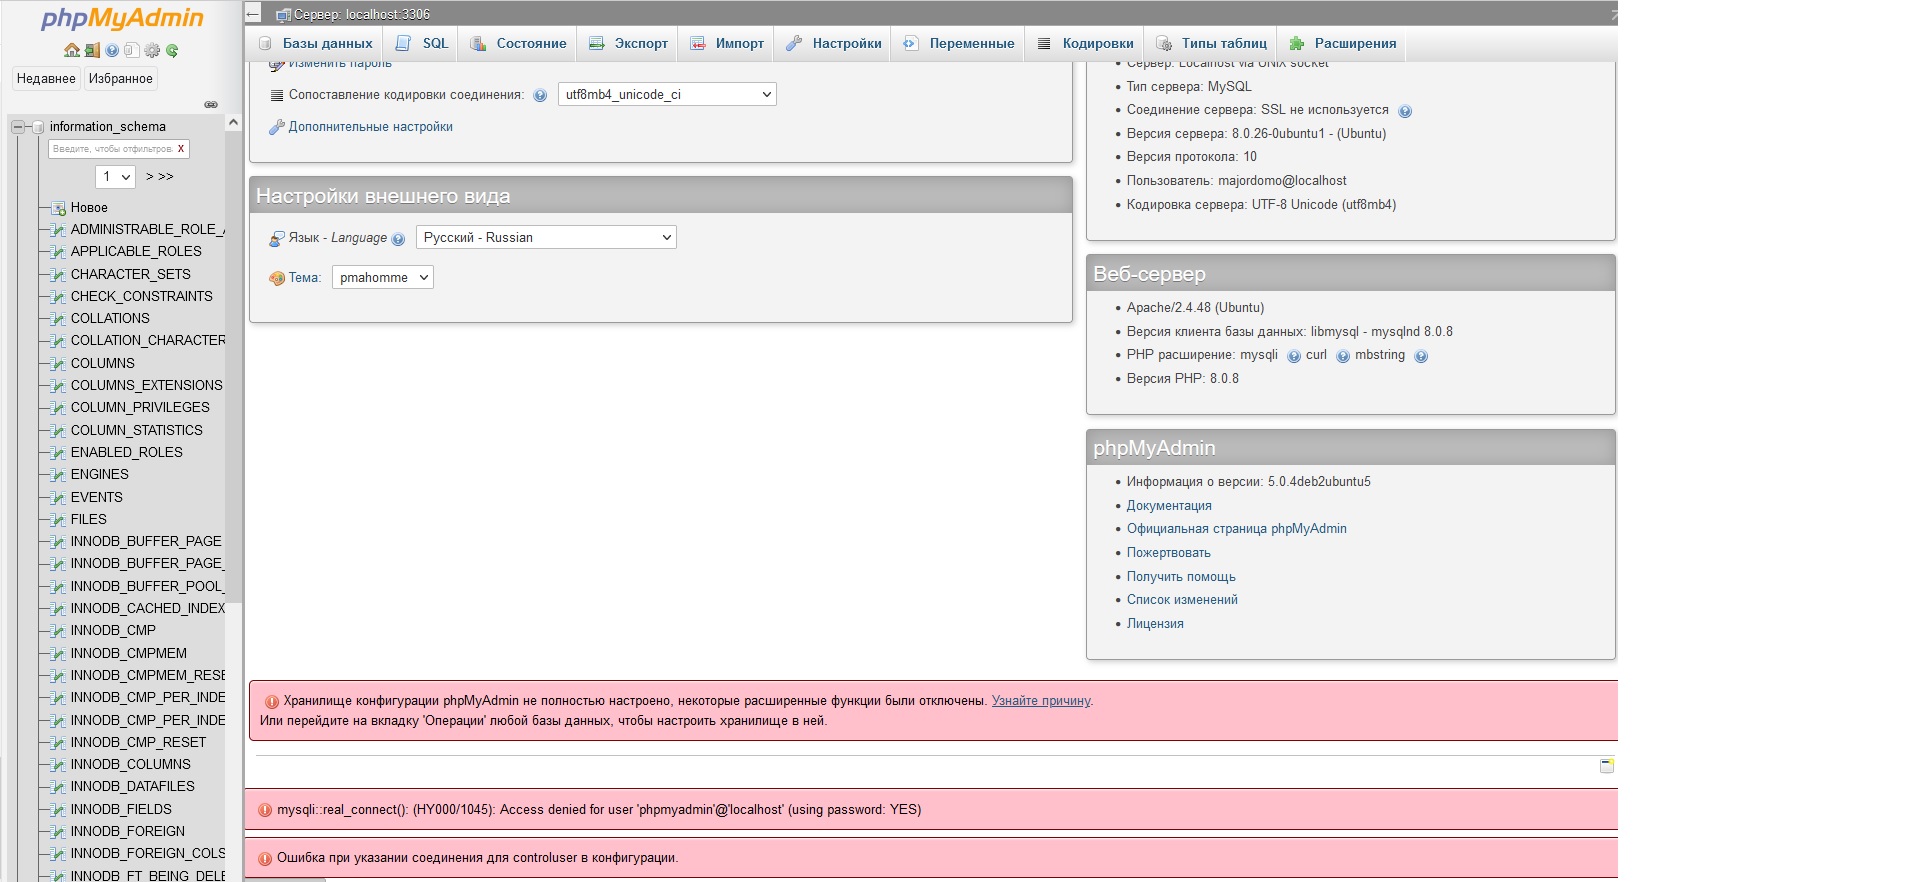
Task: Open the Документация link
Action: 1169,506
